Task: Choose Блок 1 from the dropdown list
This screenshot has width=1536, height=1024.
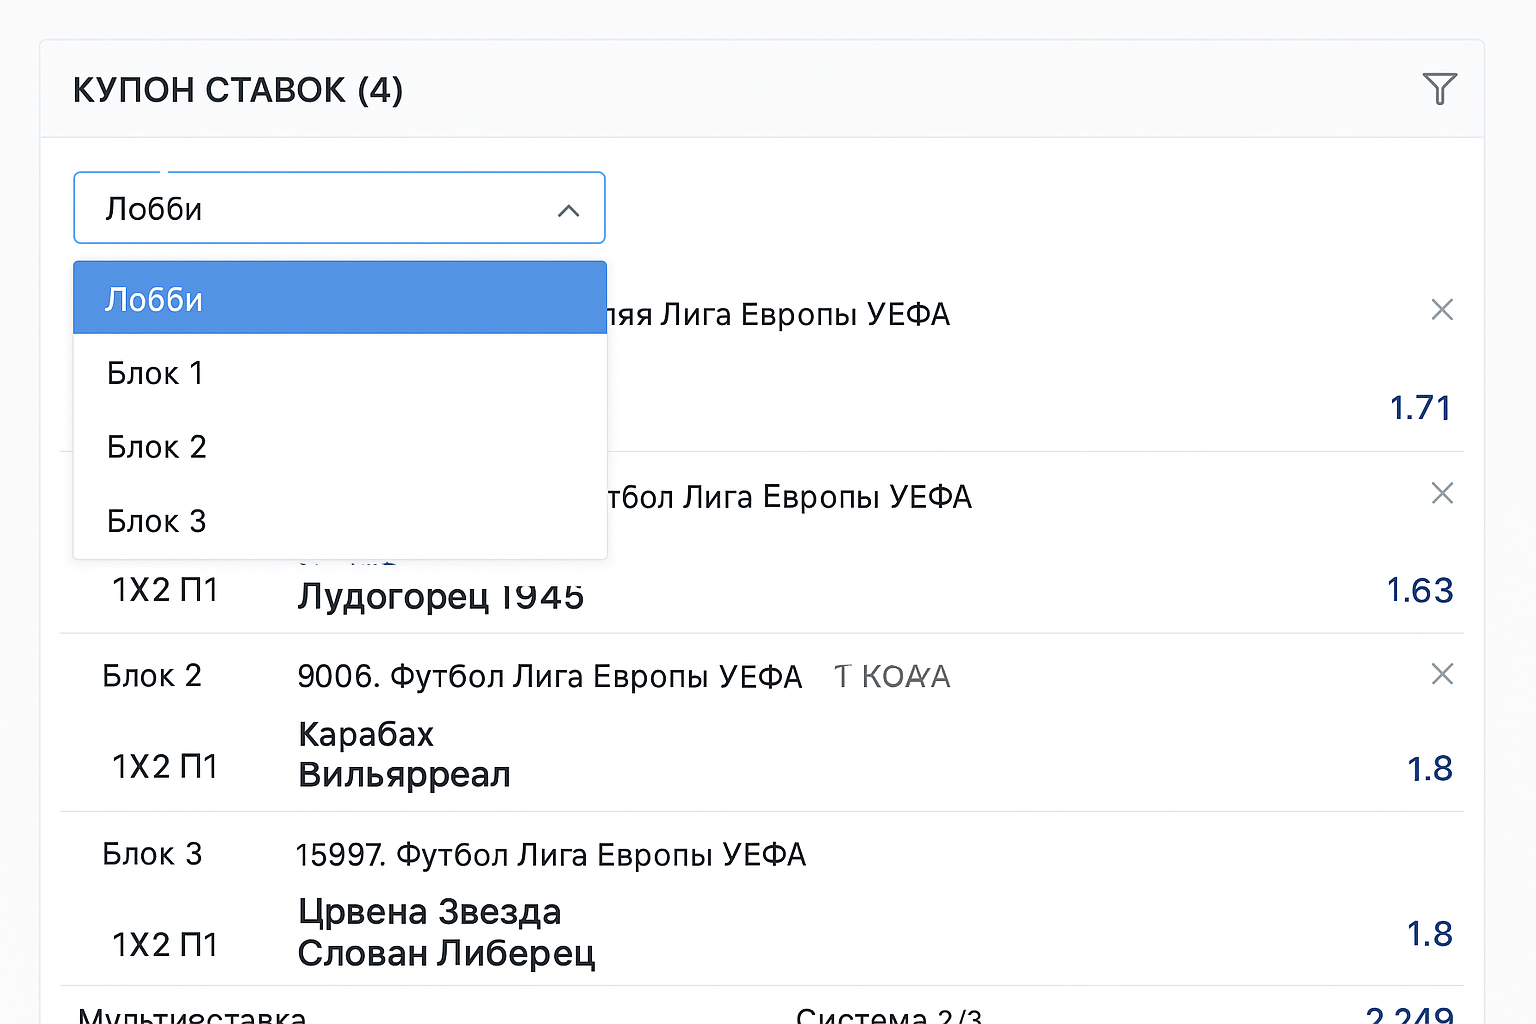Action: point(156,373)
